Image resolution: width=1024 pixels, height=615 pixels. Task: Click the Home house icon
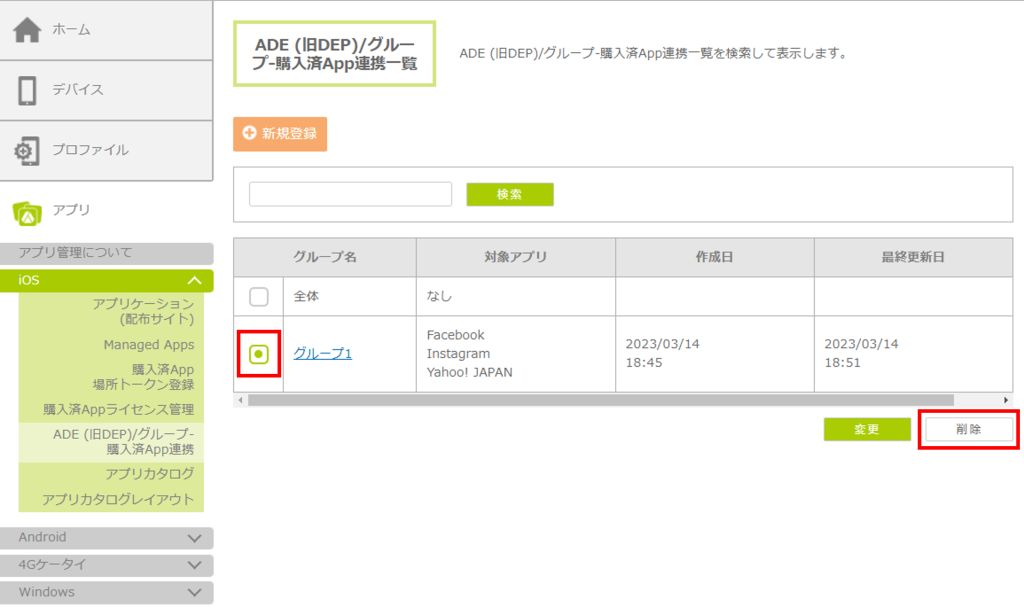27,30
